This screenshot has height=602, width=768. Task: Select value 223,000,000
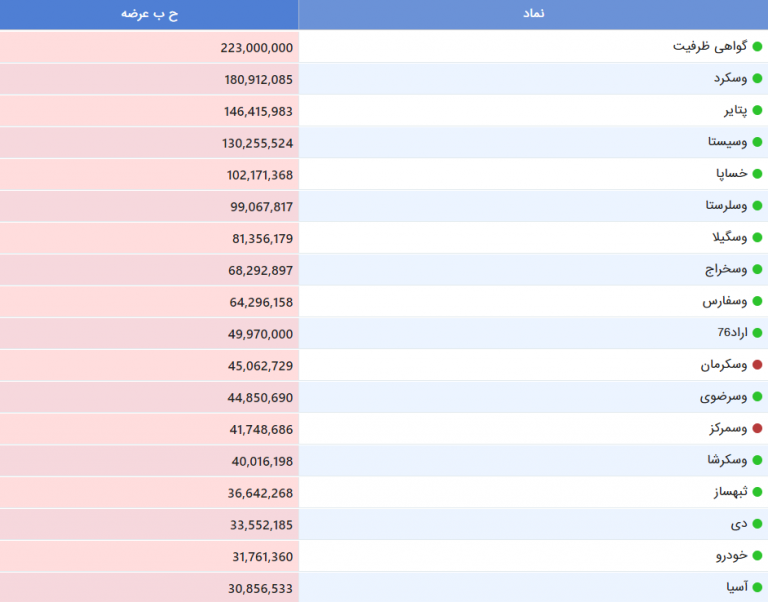point(257,48)
